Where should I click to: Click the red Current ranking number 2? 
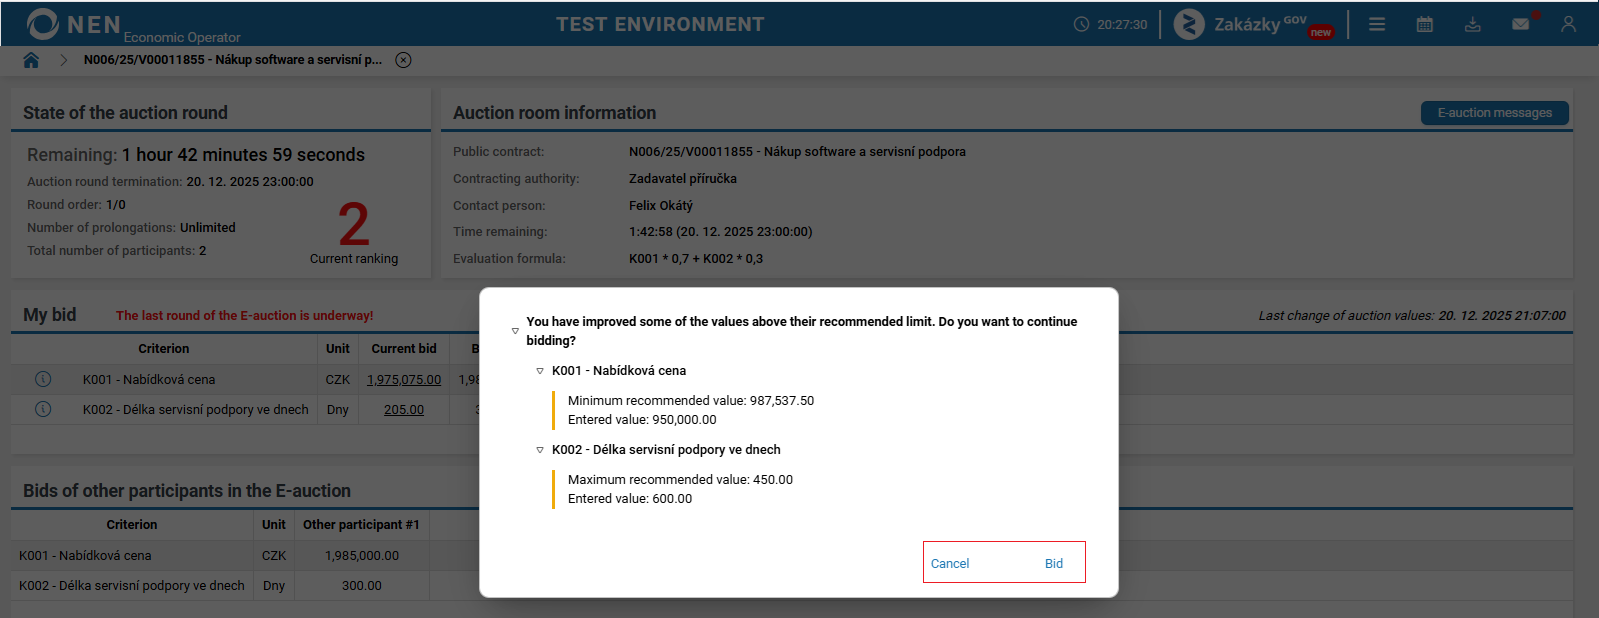(x=354, y=225)
